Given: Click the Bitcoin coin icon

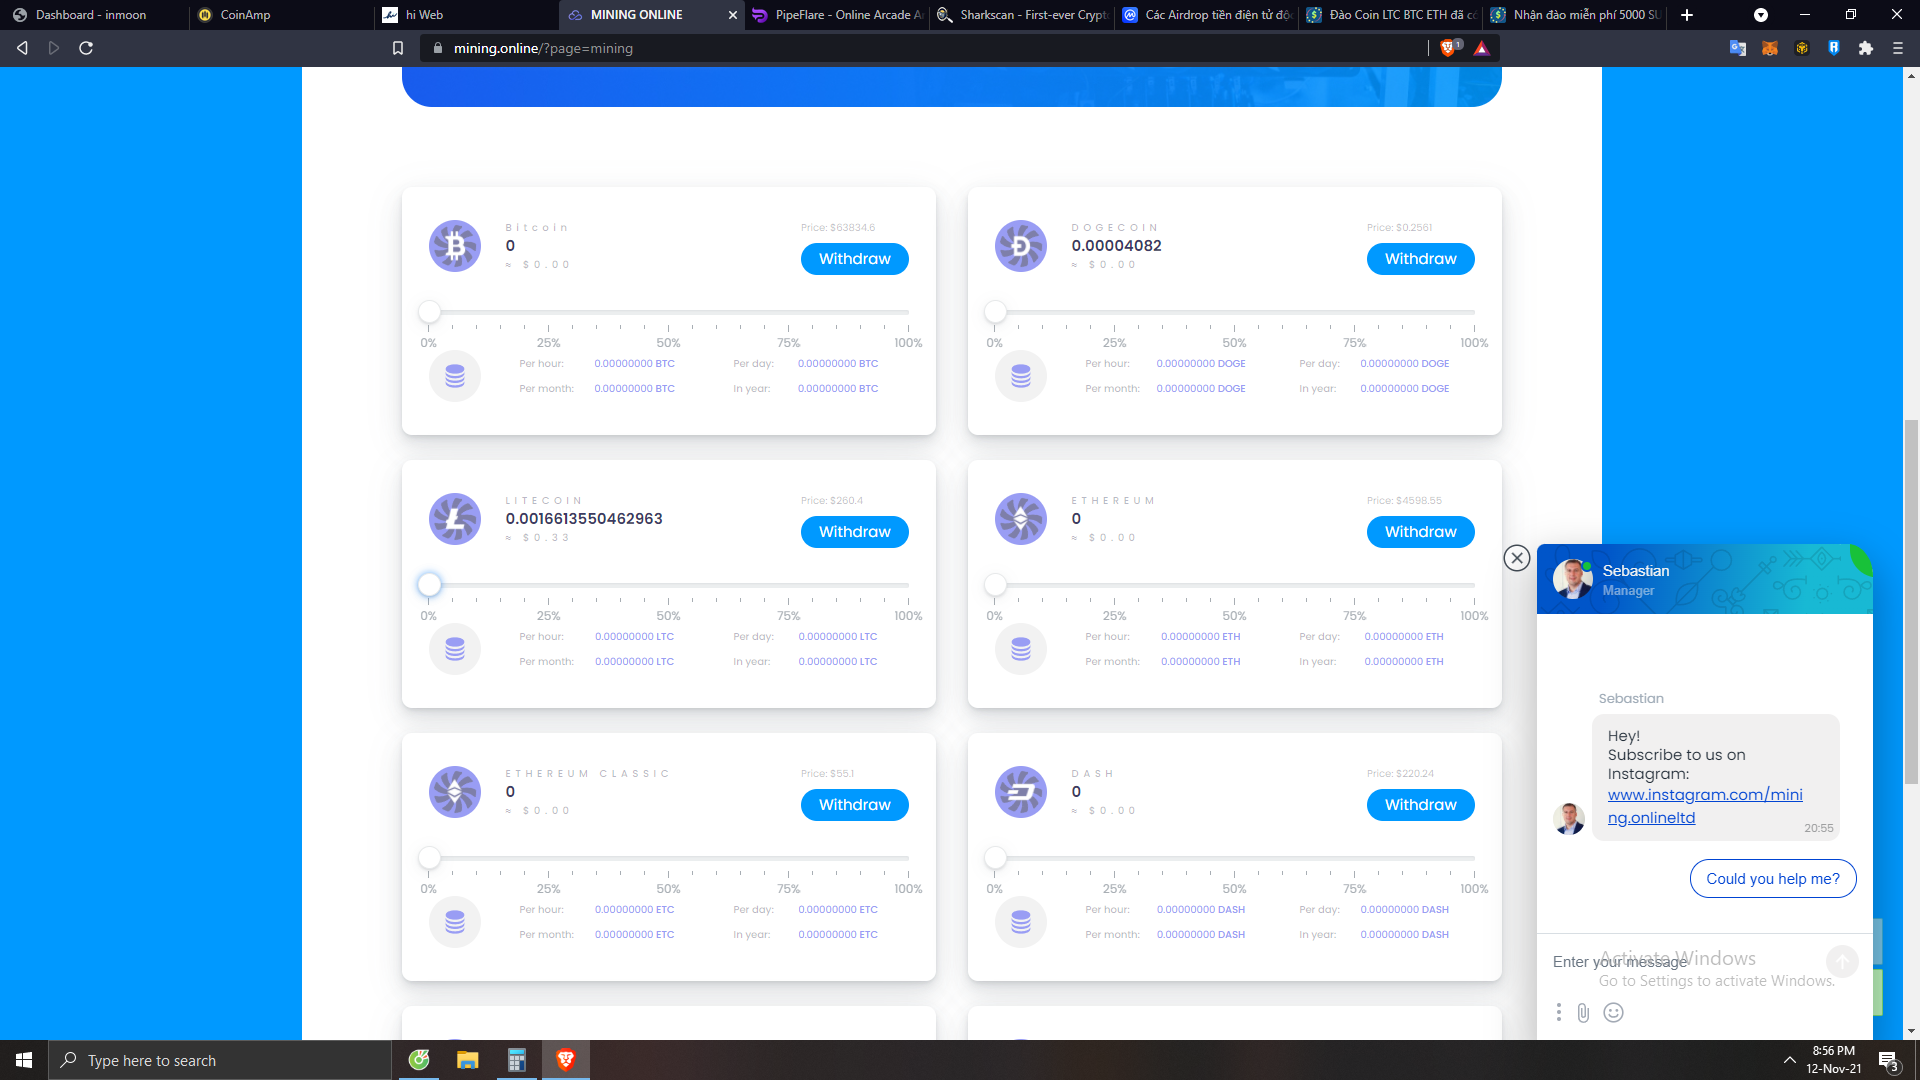Looking at the screenshot, I should (x=455, y=246).
